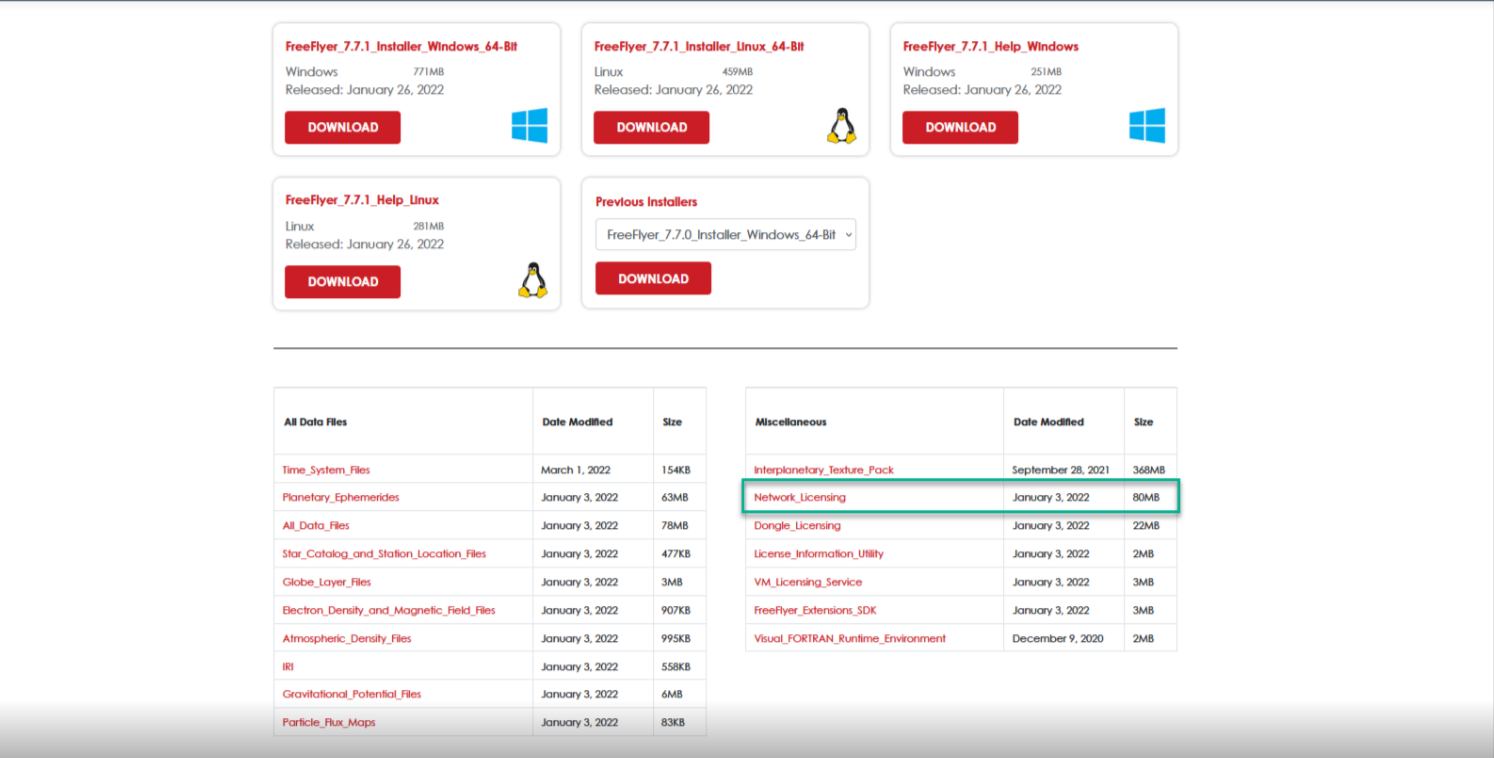
Task: Download FreeFlyer 7.7.1 Windows 64-Bit installer
Action: pos(343,127)
